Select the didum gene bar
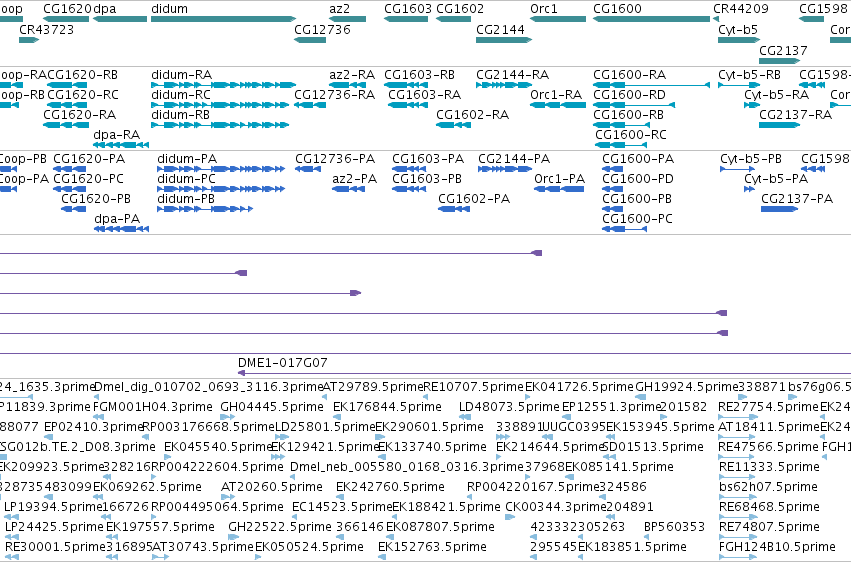Viewport: 851px width, 562px height. click(x=223, y=19)
